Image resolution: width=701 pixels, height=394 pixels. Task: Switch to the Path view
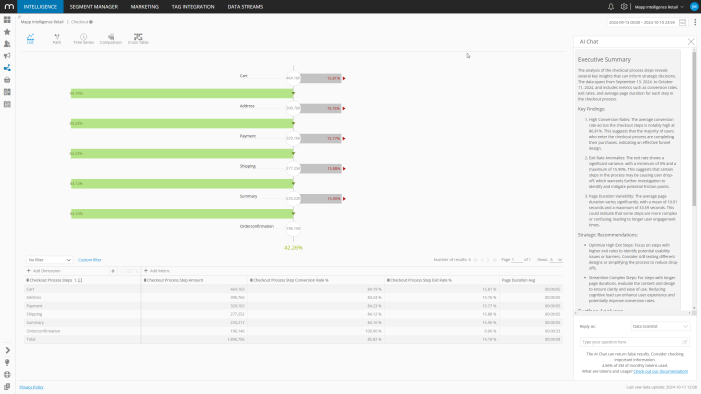point(57,39)
